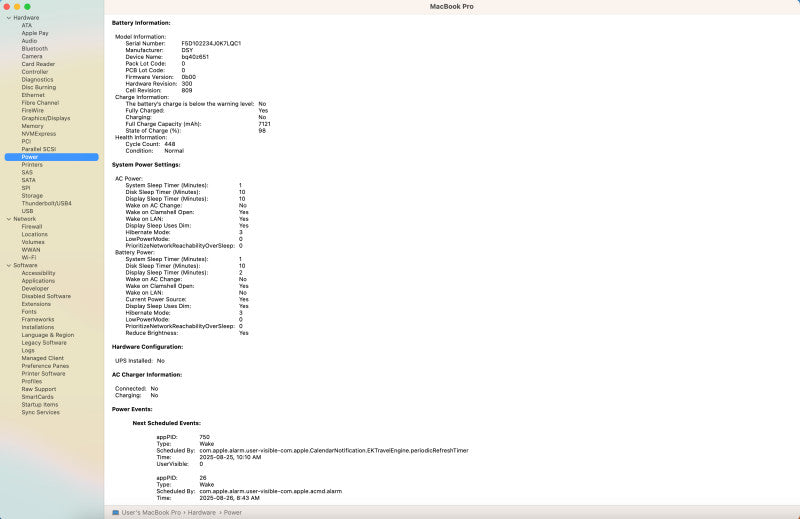This screenshot has height=519, width=800.
Task: Select SPI in the sidebar
Action: coord(26,188)
